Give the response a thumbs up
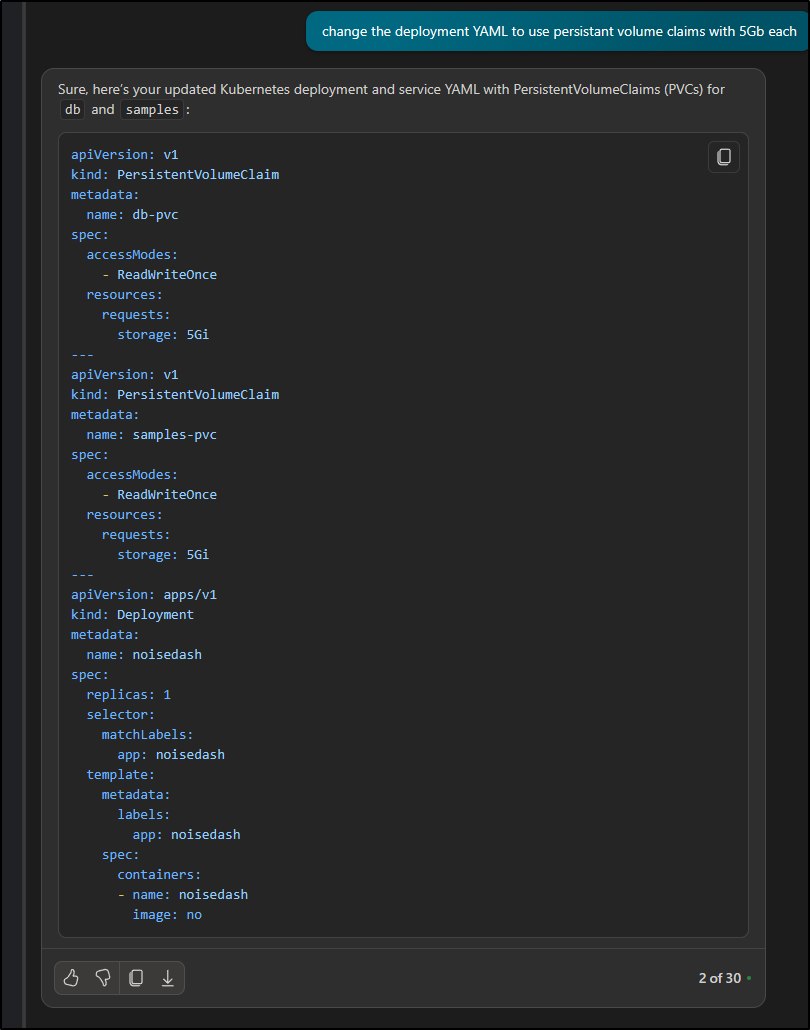 [71, 978]
